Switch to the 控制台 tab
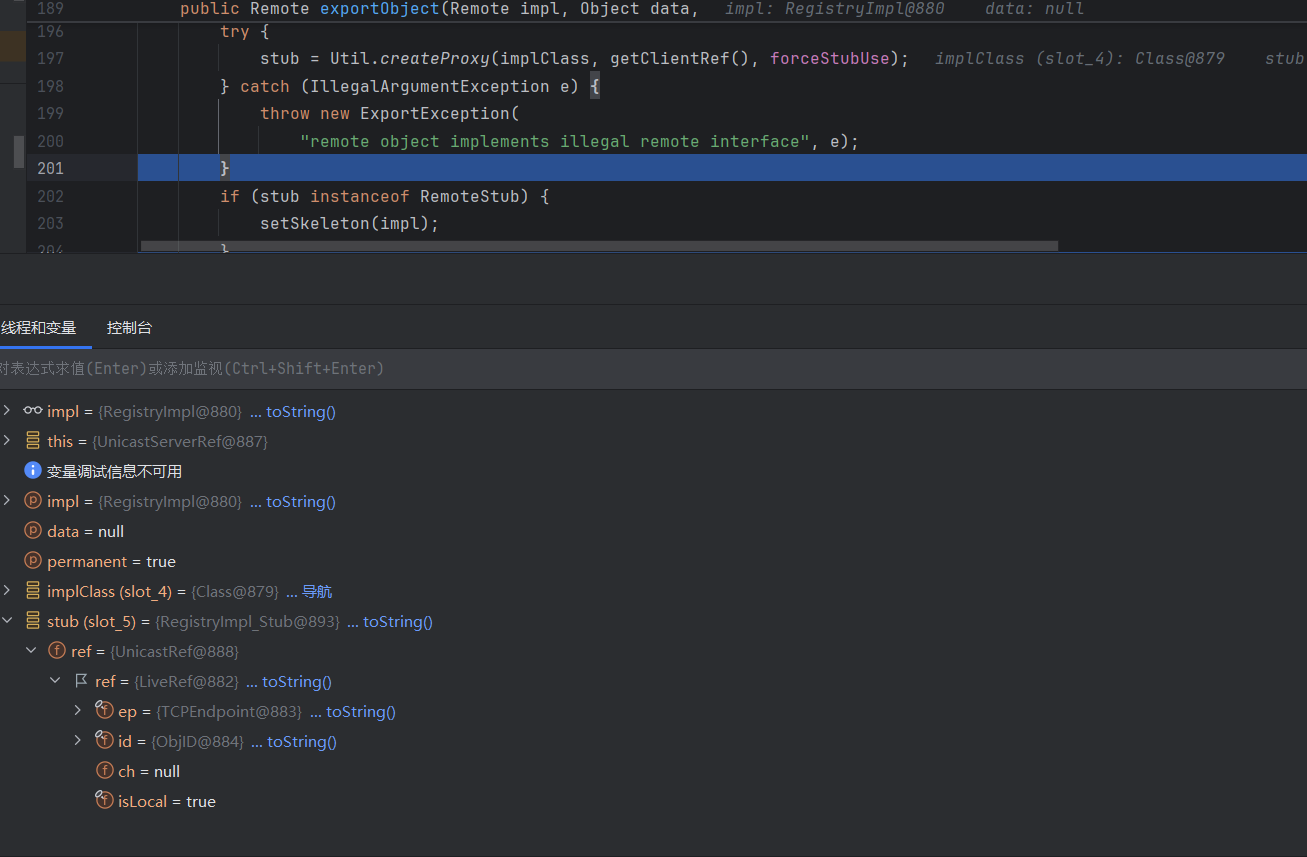The width and height of the screenshot is (1307, 857). (x=129, y=328)
